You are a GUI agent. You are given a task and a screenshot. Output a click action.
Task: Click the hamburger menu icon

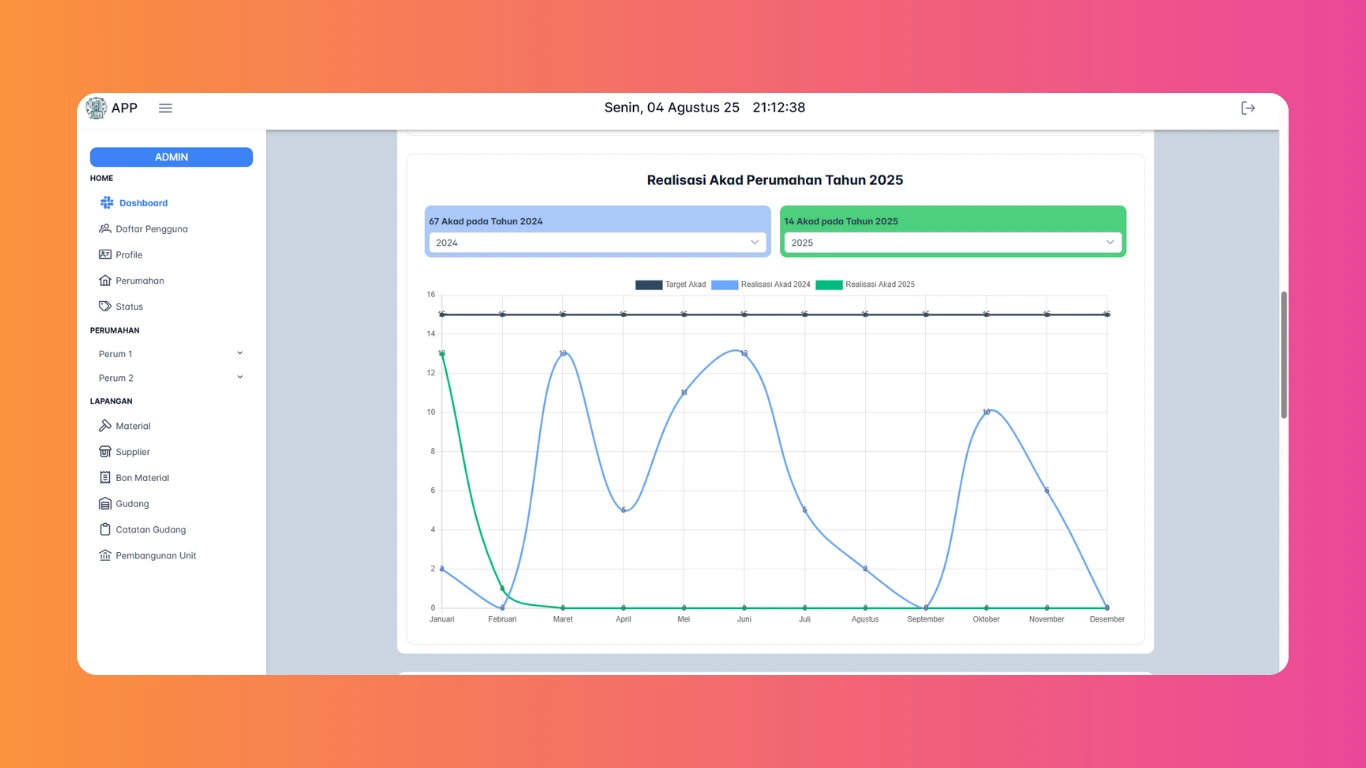point(166,108)
